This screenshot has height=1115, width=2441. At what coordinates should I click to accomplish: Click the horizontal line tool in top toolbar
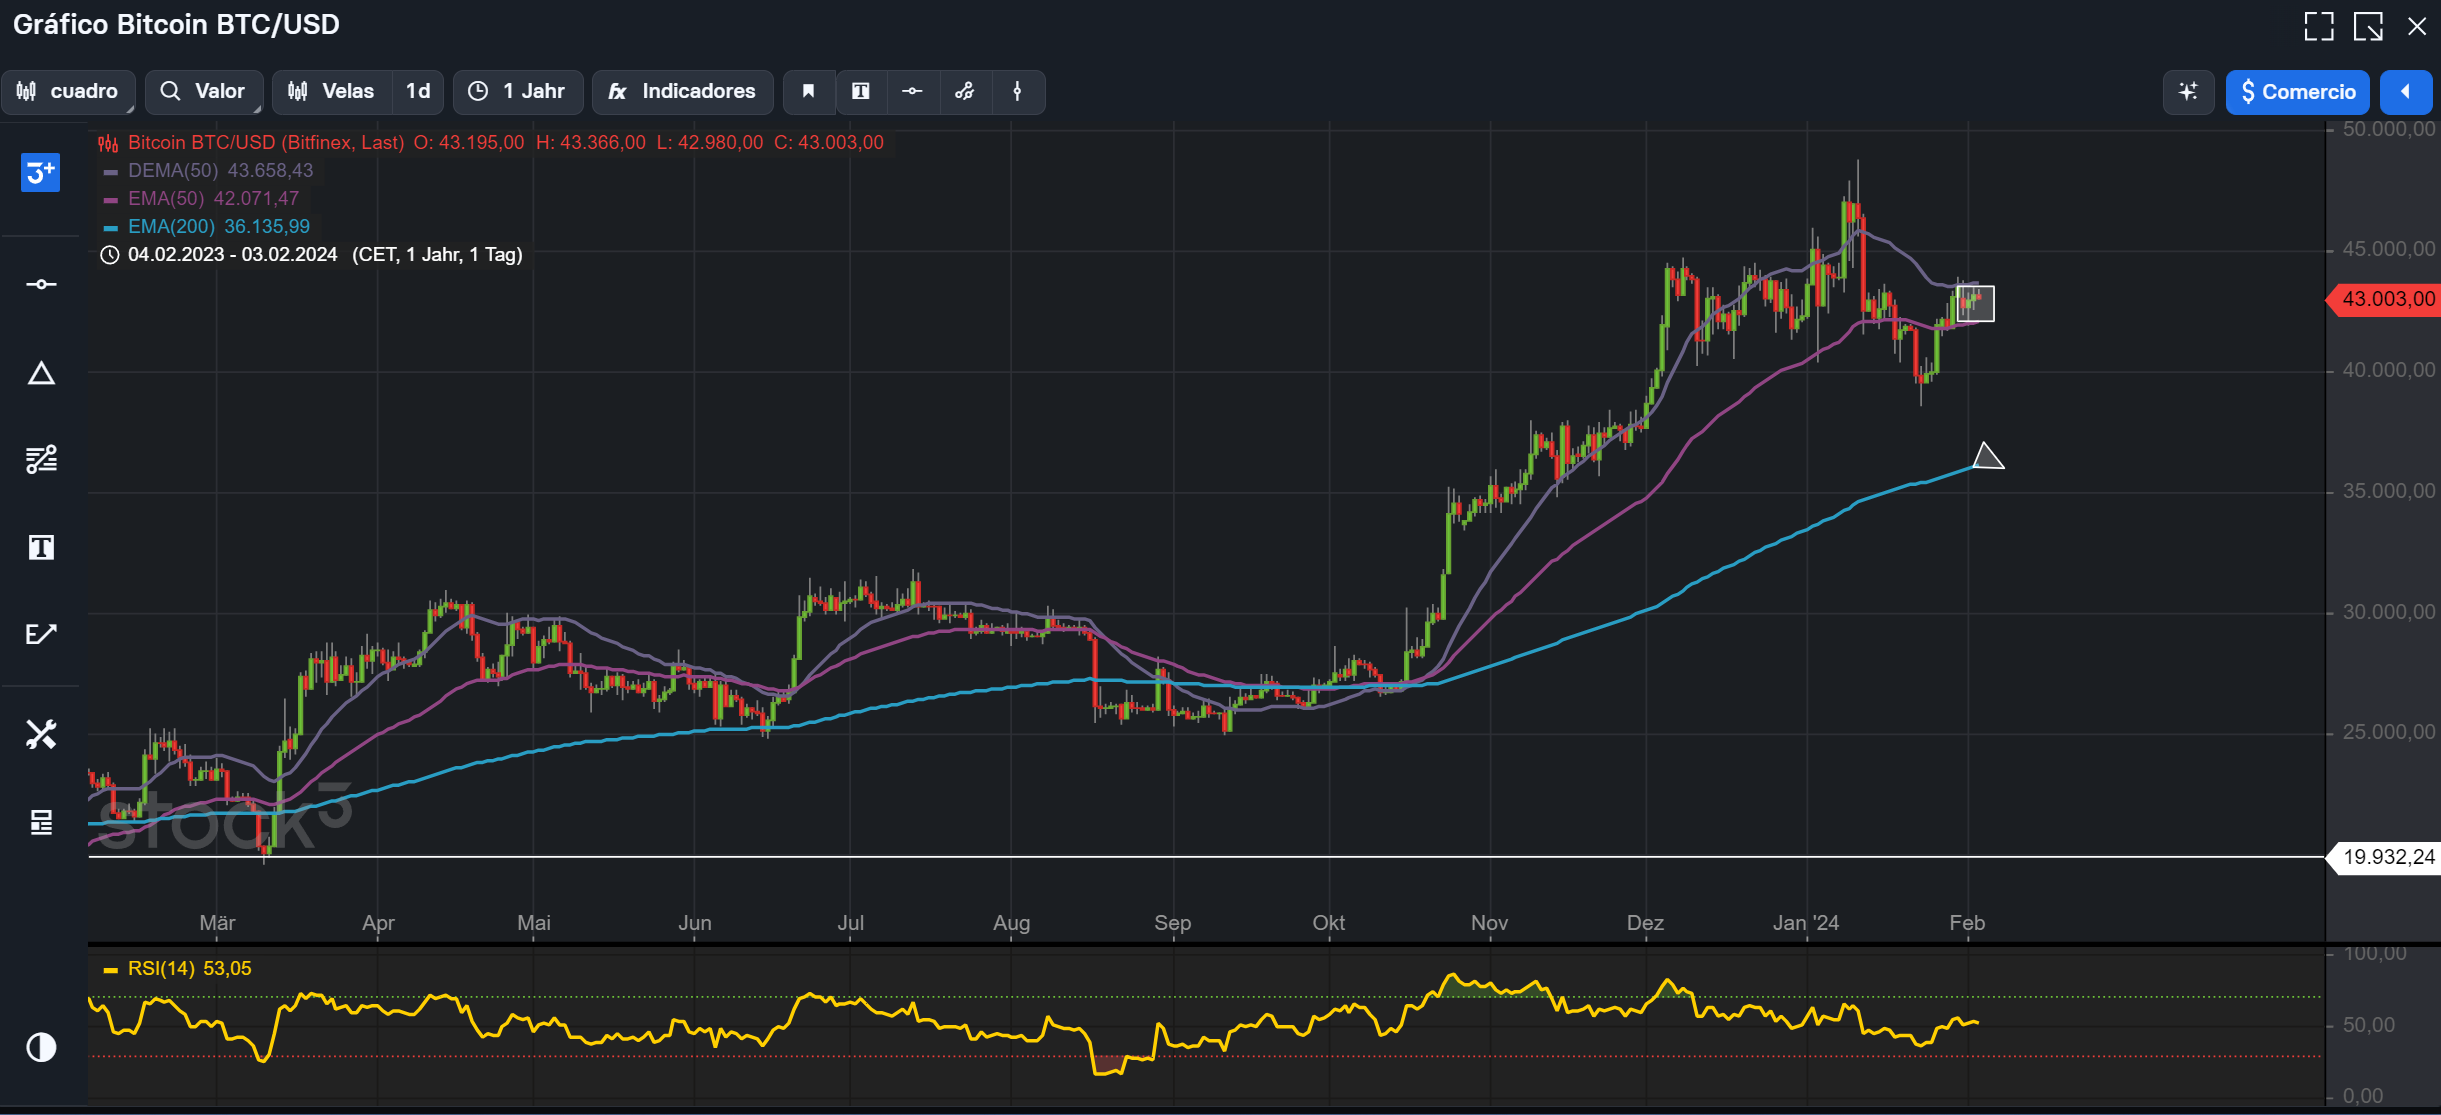(x=912, y=92)
